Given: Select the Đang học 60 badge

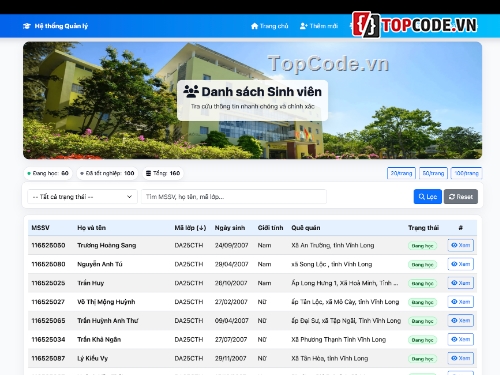Looking at the screenshot, I should 48,173.
